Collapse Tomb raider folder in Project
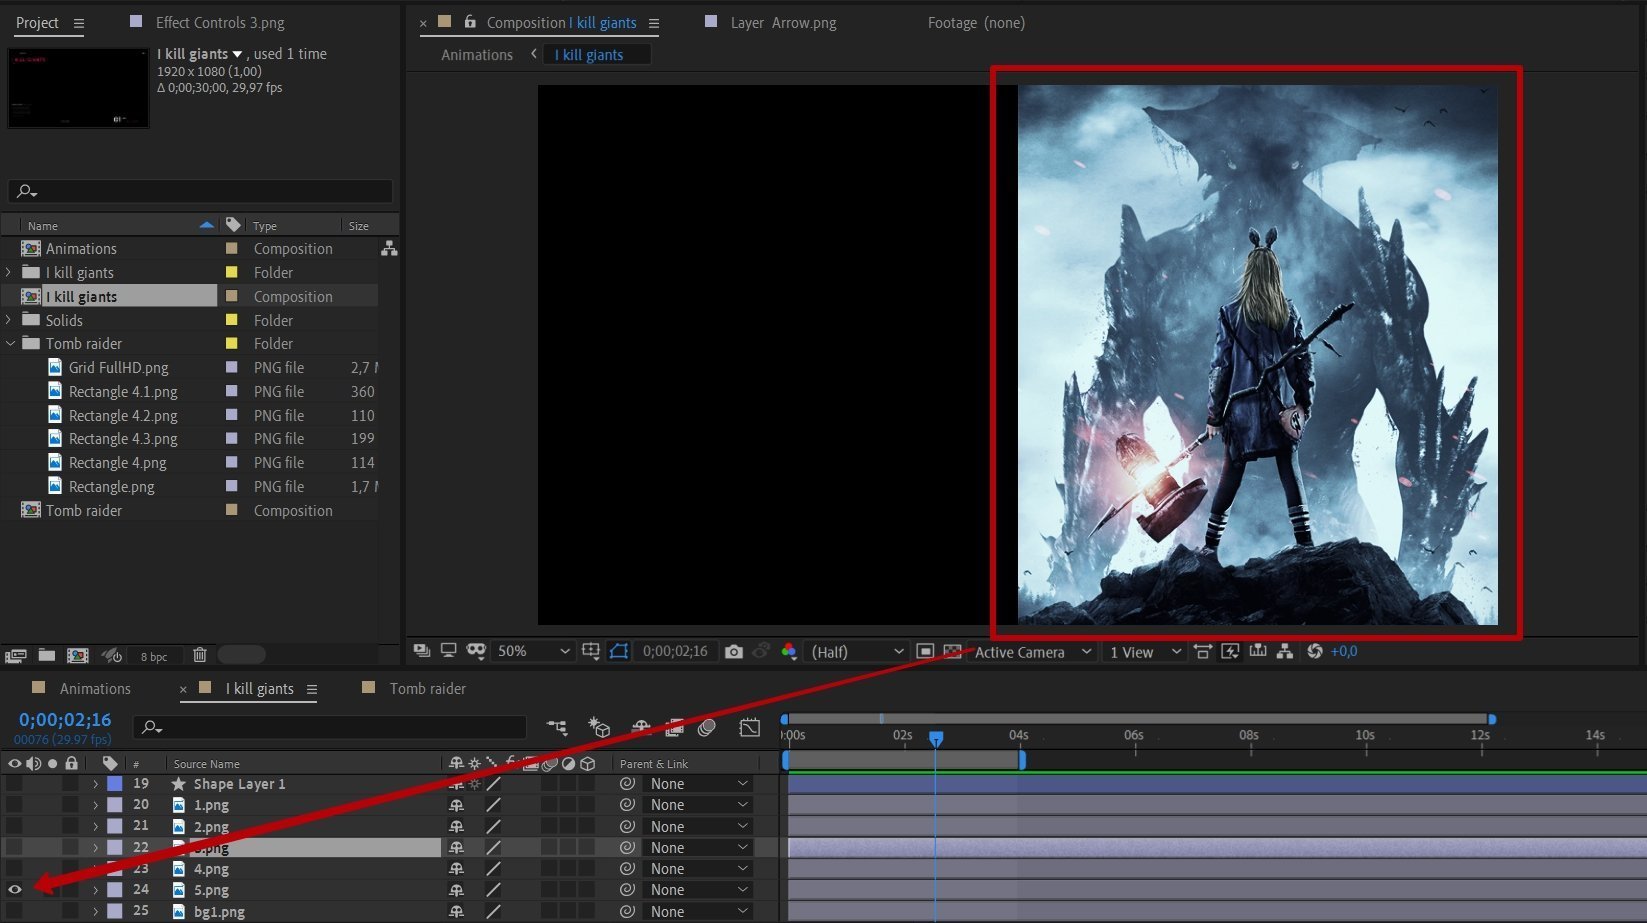The width and height of the screenshot is (1647, 923). (10, 343)
